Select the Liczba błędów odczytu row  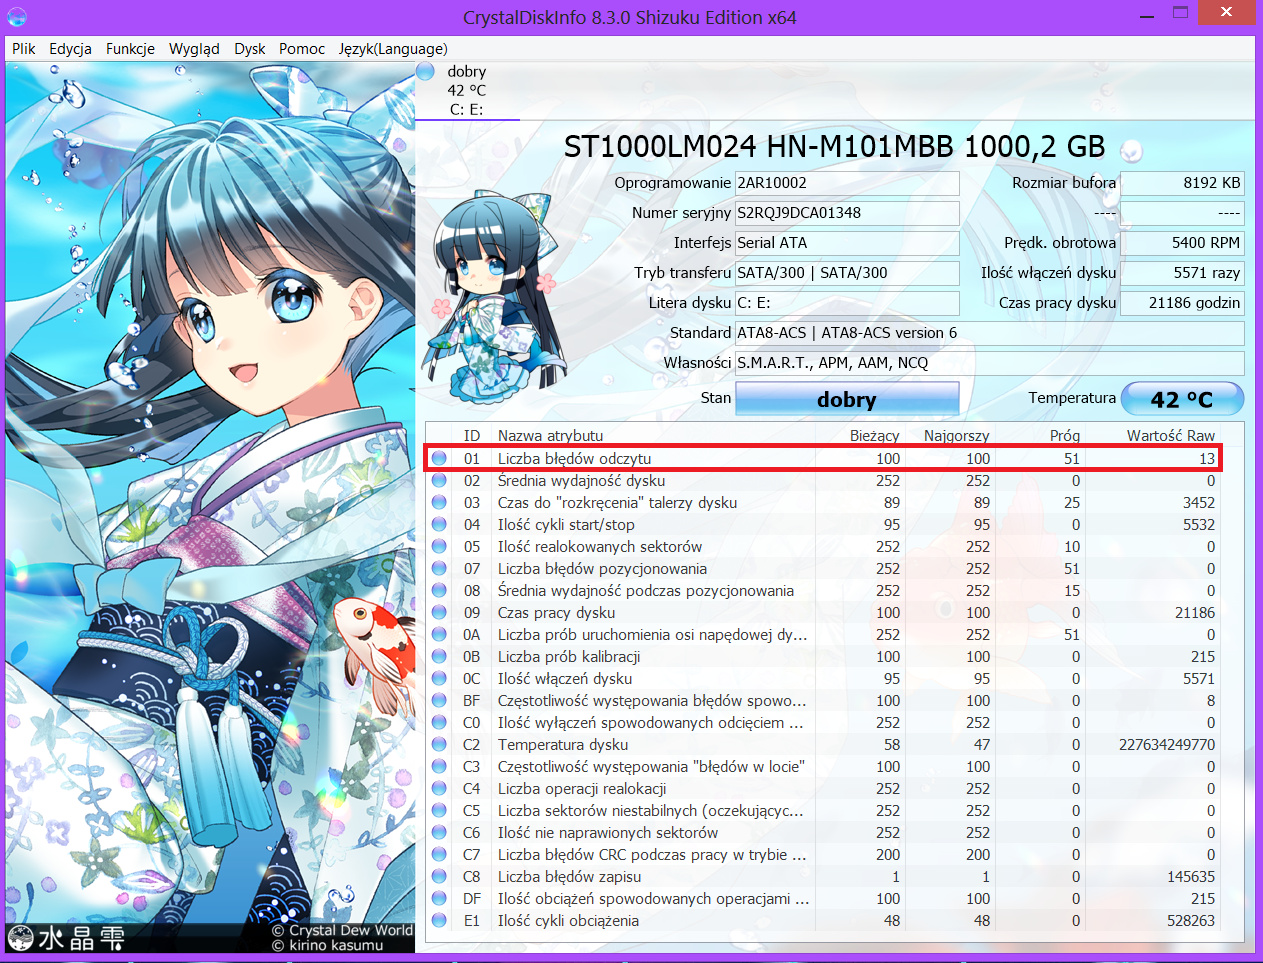pos(823,458)
